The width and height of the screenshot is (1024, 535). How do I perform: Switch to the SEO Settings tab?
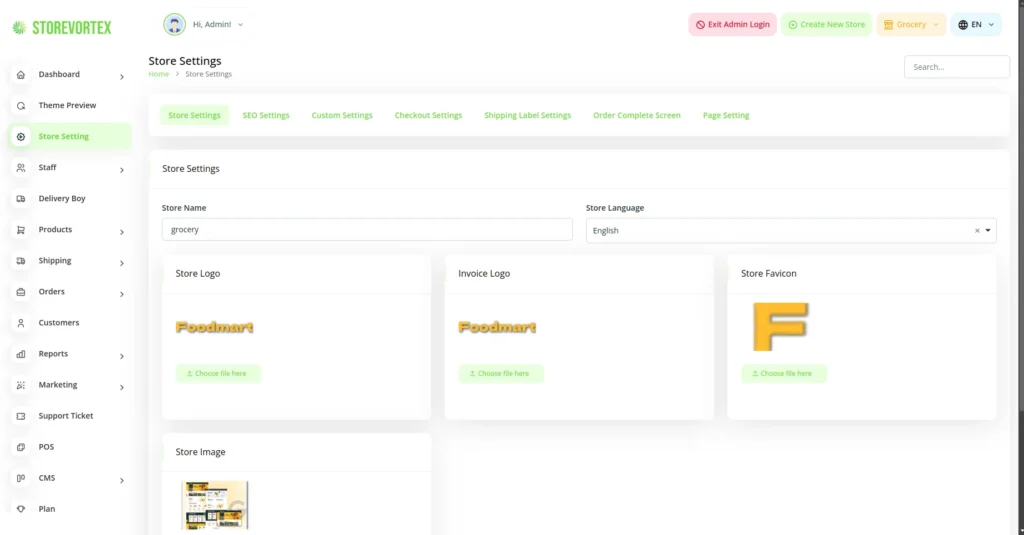266,115
